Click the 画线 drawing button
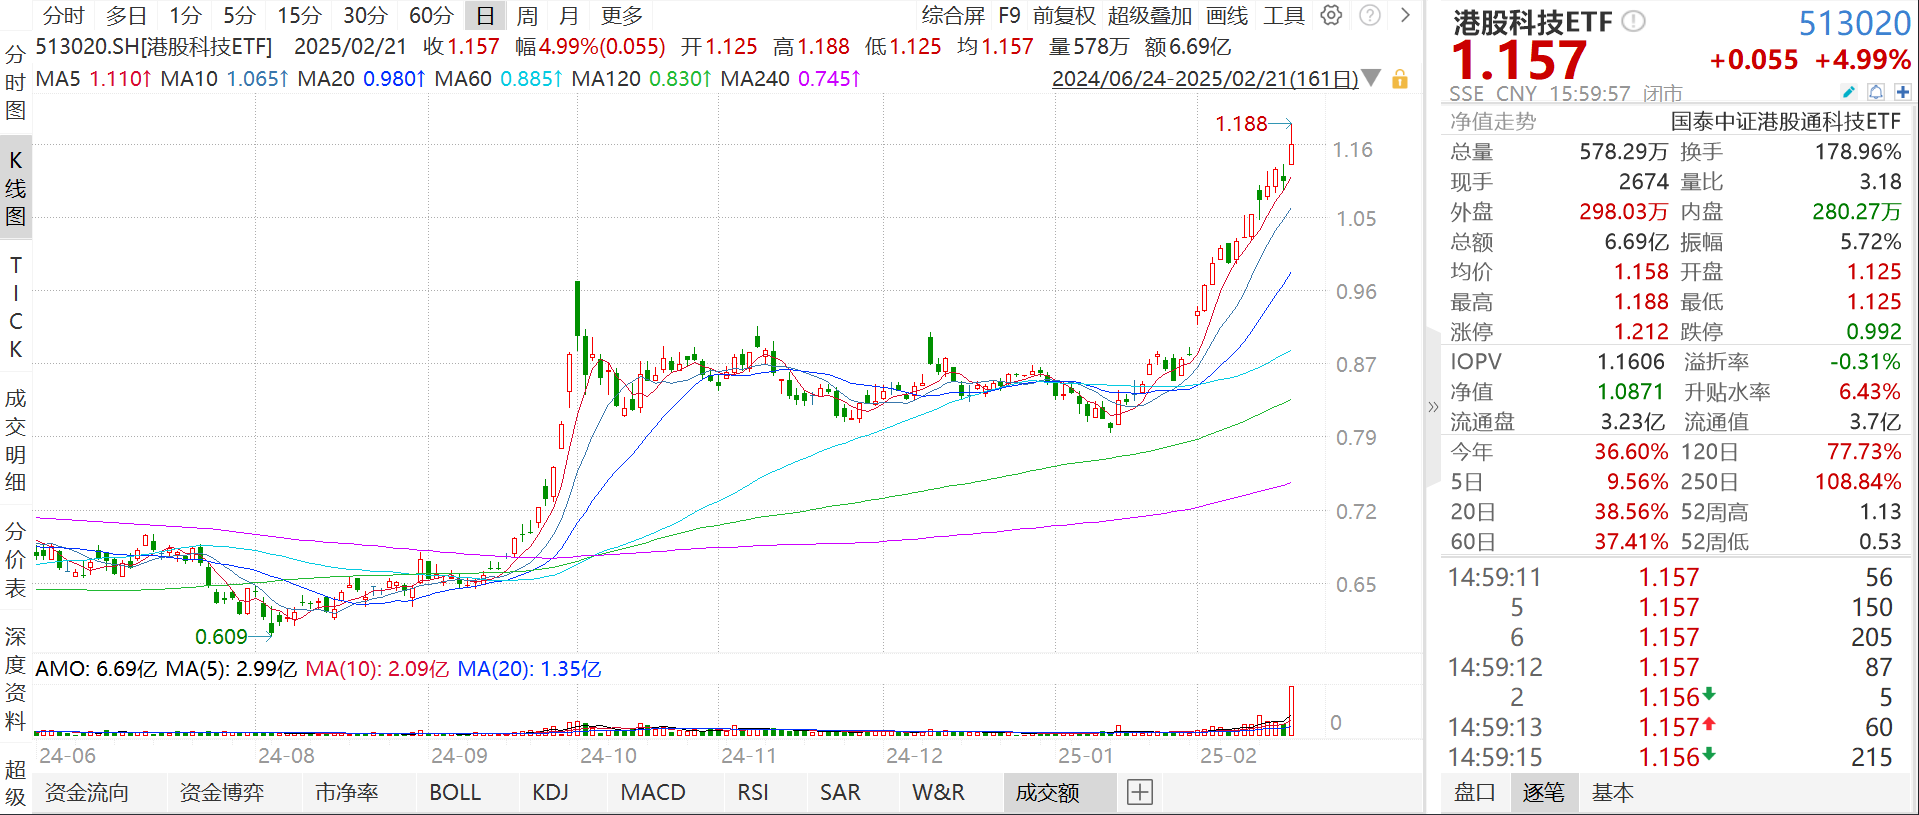This screenshot has height=815, width=1919. [x=1227, y=15]
